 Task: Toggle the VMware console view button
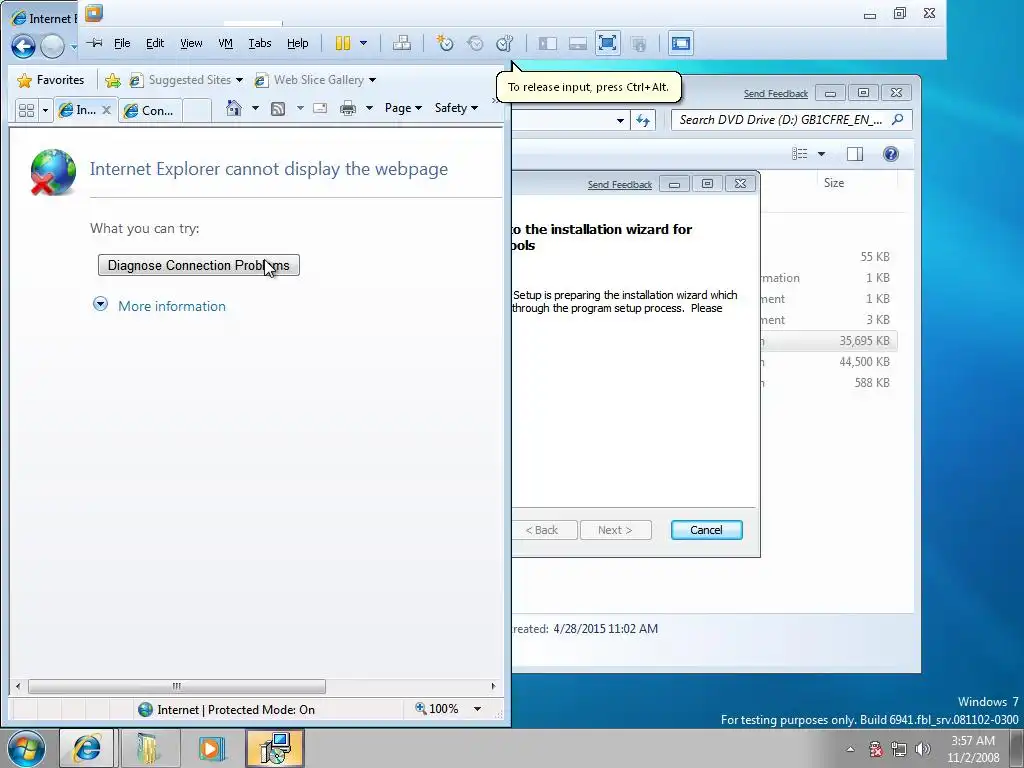click(x=680, y=43)
